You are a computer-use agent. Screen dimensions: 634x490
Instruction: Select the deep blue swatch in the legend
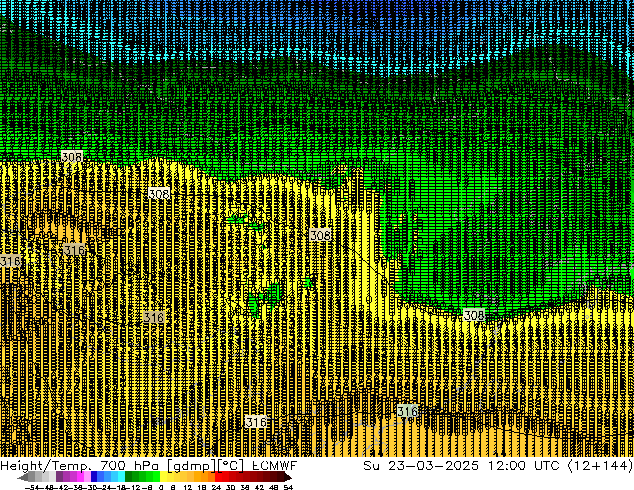point(94,476)
